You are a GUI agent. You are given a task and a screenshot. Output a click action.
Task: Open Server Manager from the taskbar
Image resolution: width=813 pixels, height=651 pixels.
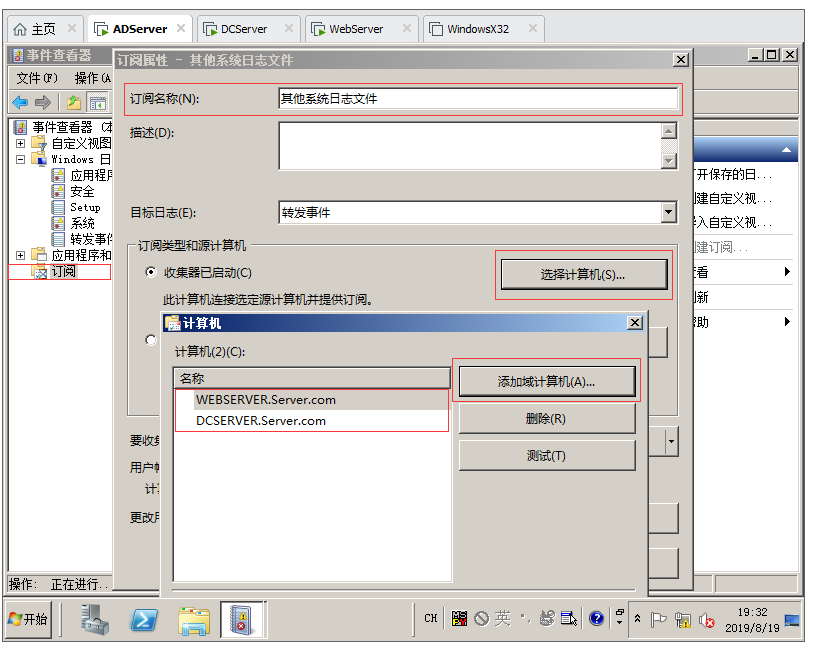[x=95, y=620]
